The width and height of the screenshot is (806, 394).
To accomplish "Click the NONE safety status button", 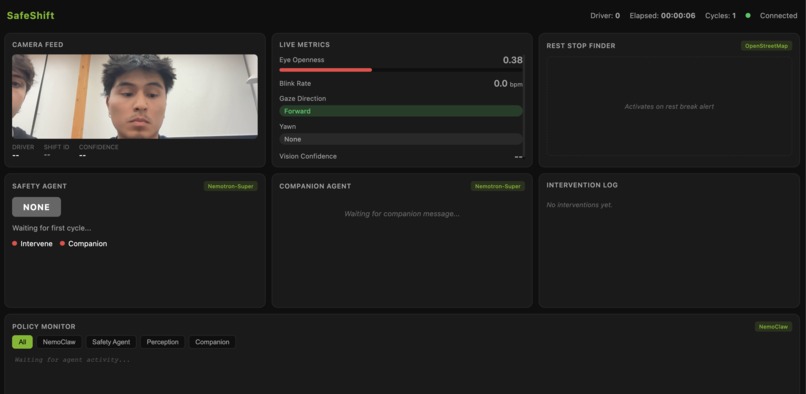I will 36,207.
